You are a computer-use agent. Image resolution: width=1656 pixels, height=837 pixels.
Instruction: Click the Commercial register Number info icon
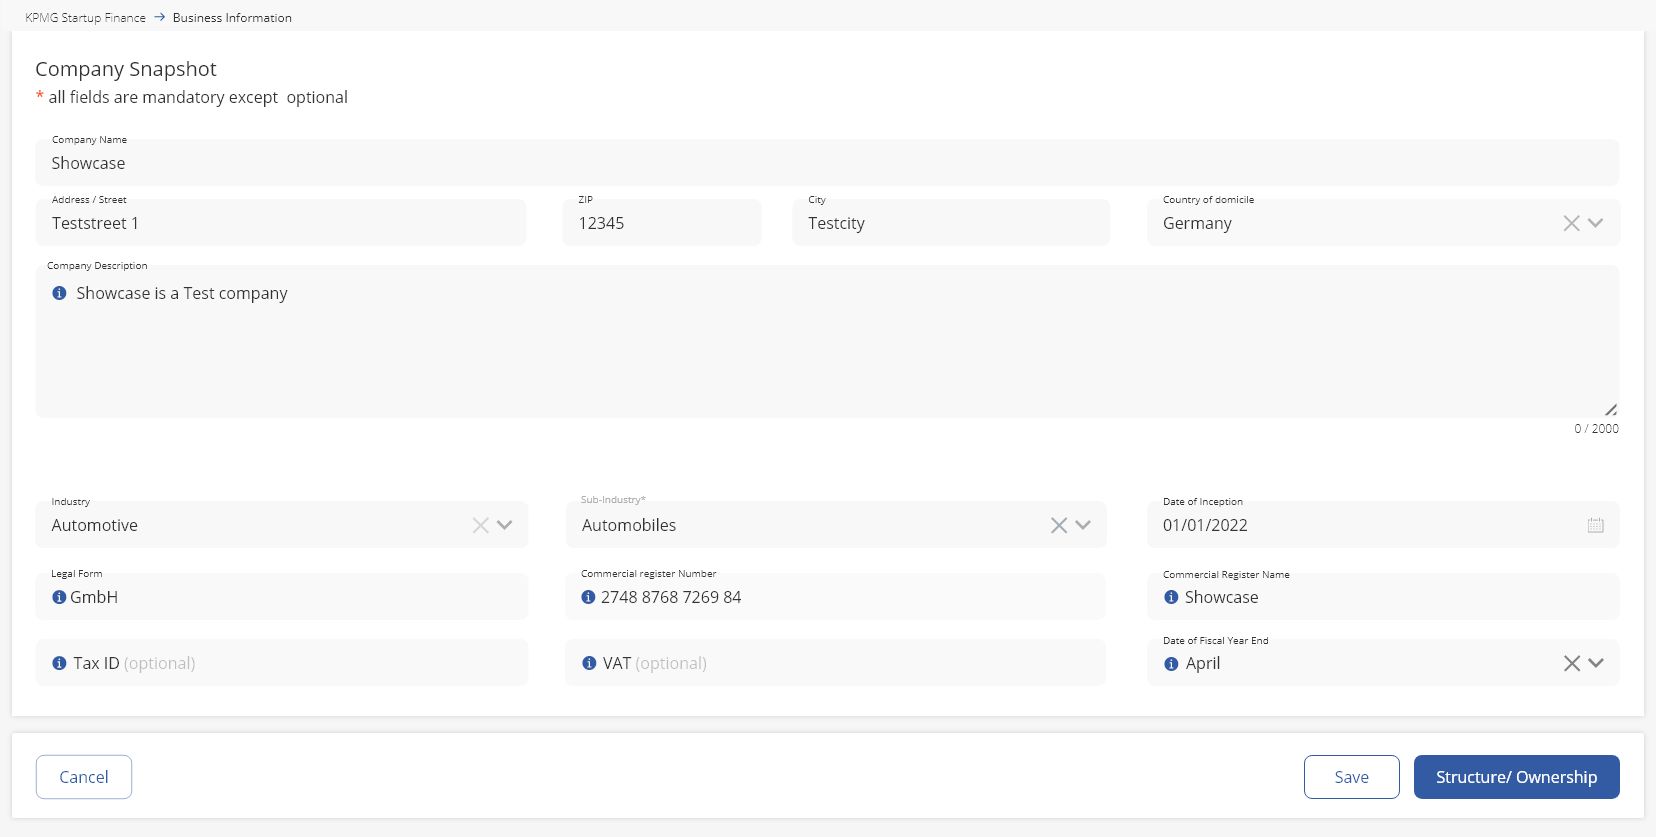588,597
